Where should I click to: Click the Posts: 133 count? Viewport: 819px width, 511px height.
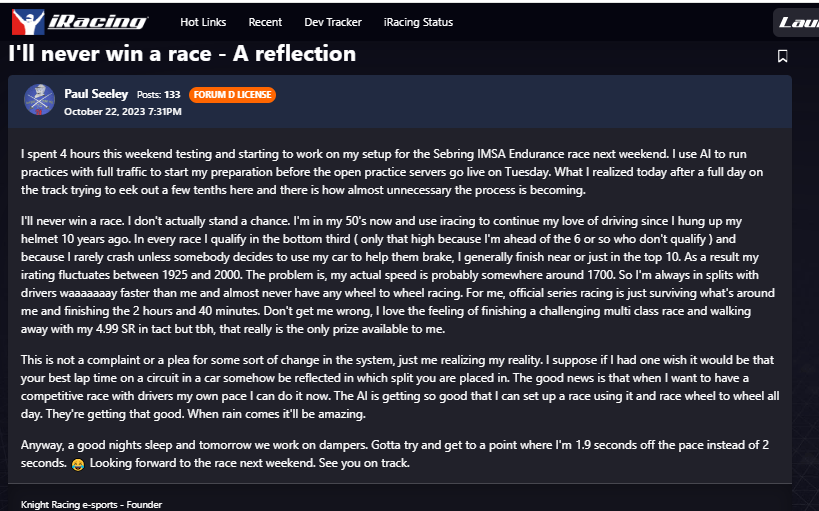(158, 95)
